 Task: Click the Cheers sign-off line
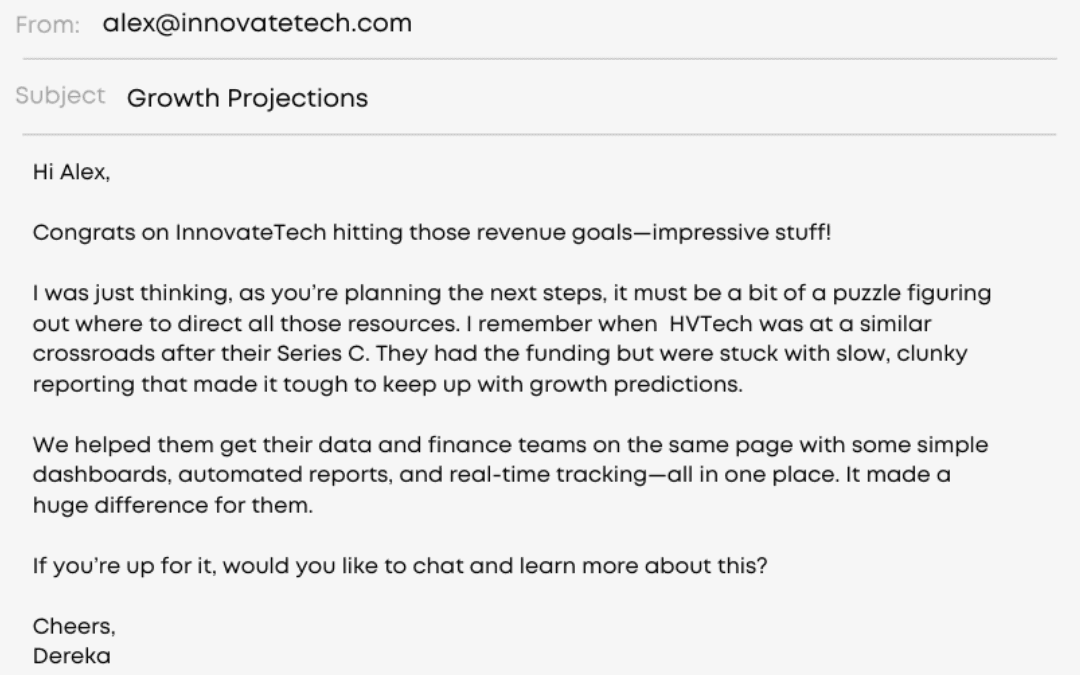tap(74, 627)
